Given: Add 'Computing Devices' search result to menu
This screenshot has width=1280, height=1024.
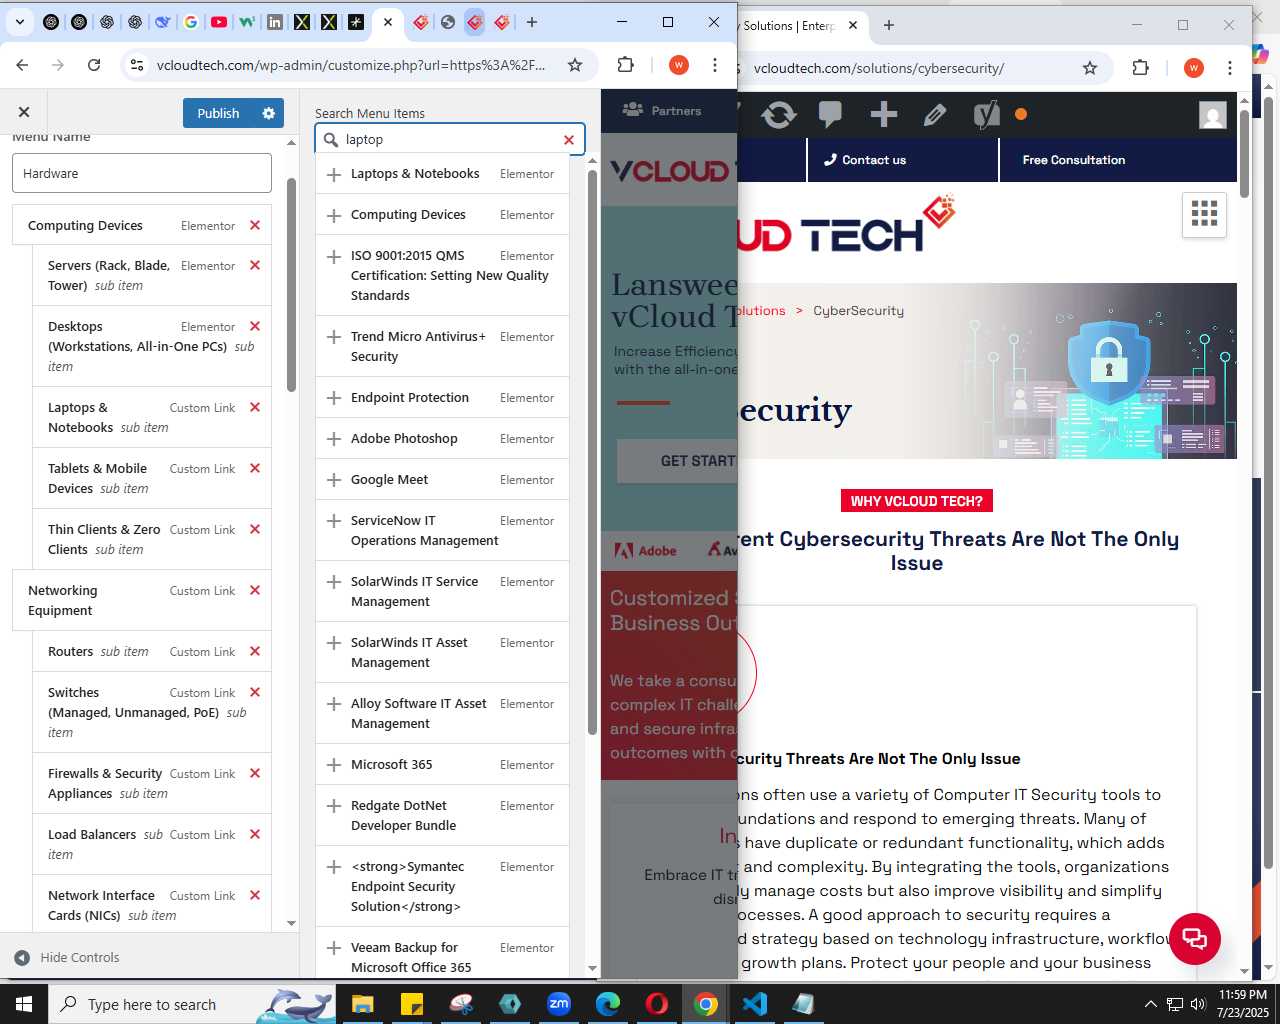Looking at the screenshot, I should pos(334,215).
